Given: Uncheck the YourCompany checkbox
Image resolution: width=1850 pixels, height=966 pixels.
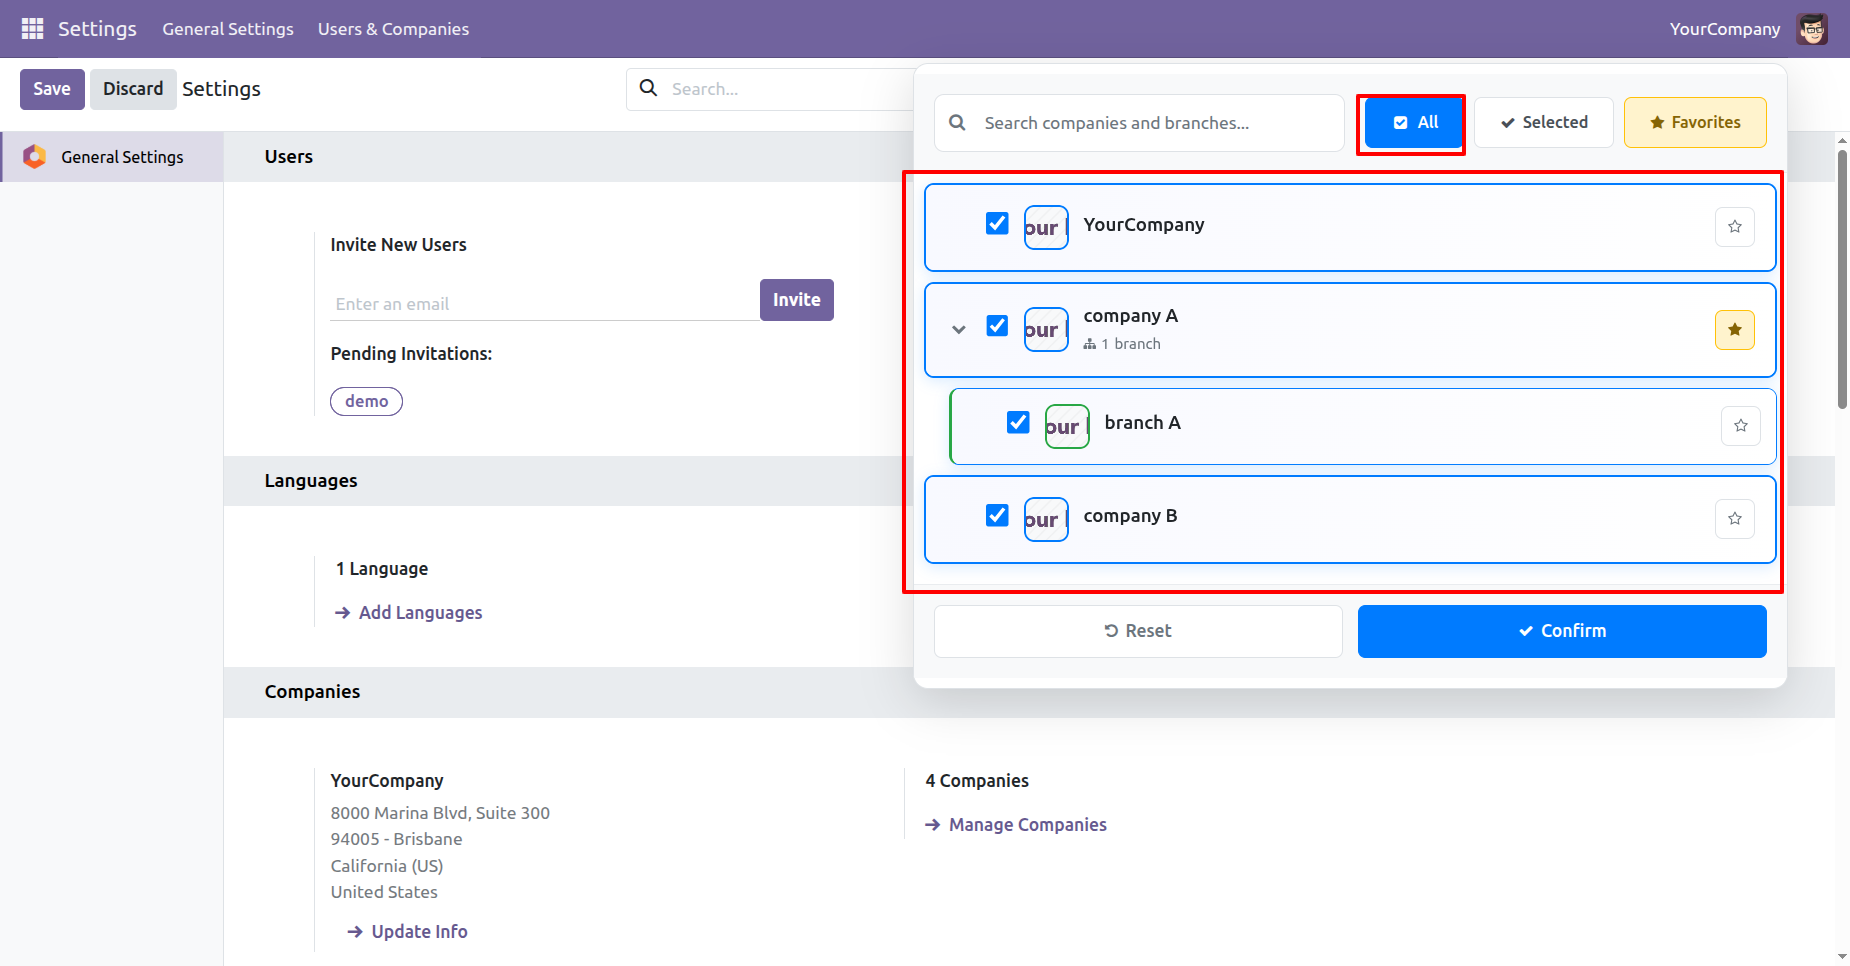Looking at the screenshot, I should click(x=997, y=223).
